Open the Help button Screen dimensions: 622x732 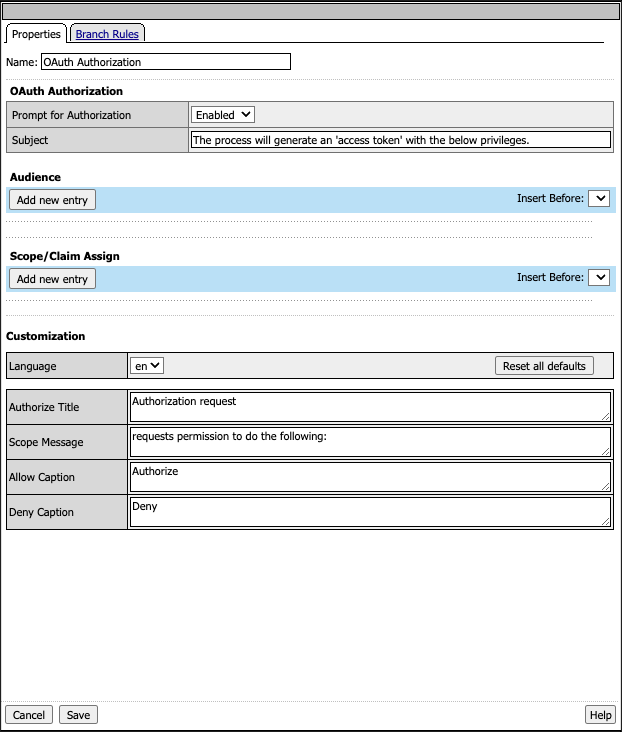(600, 715)
